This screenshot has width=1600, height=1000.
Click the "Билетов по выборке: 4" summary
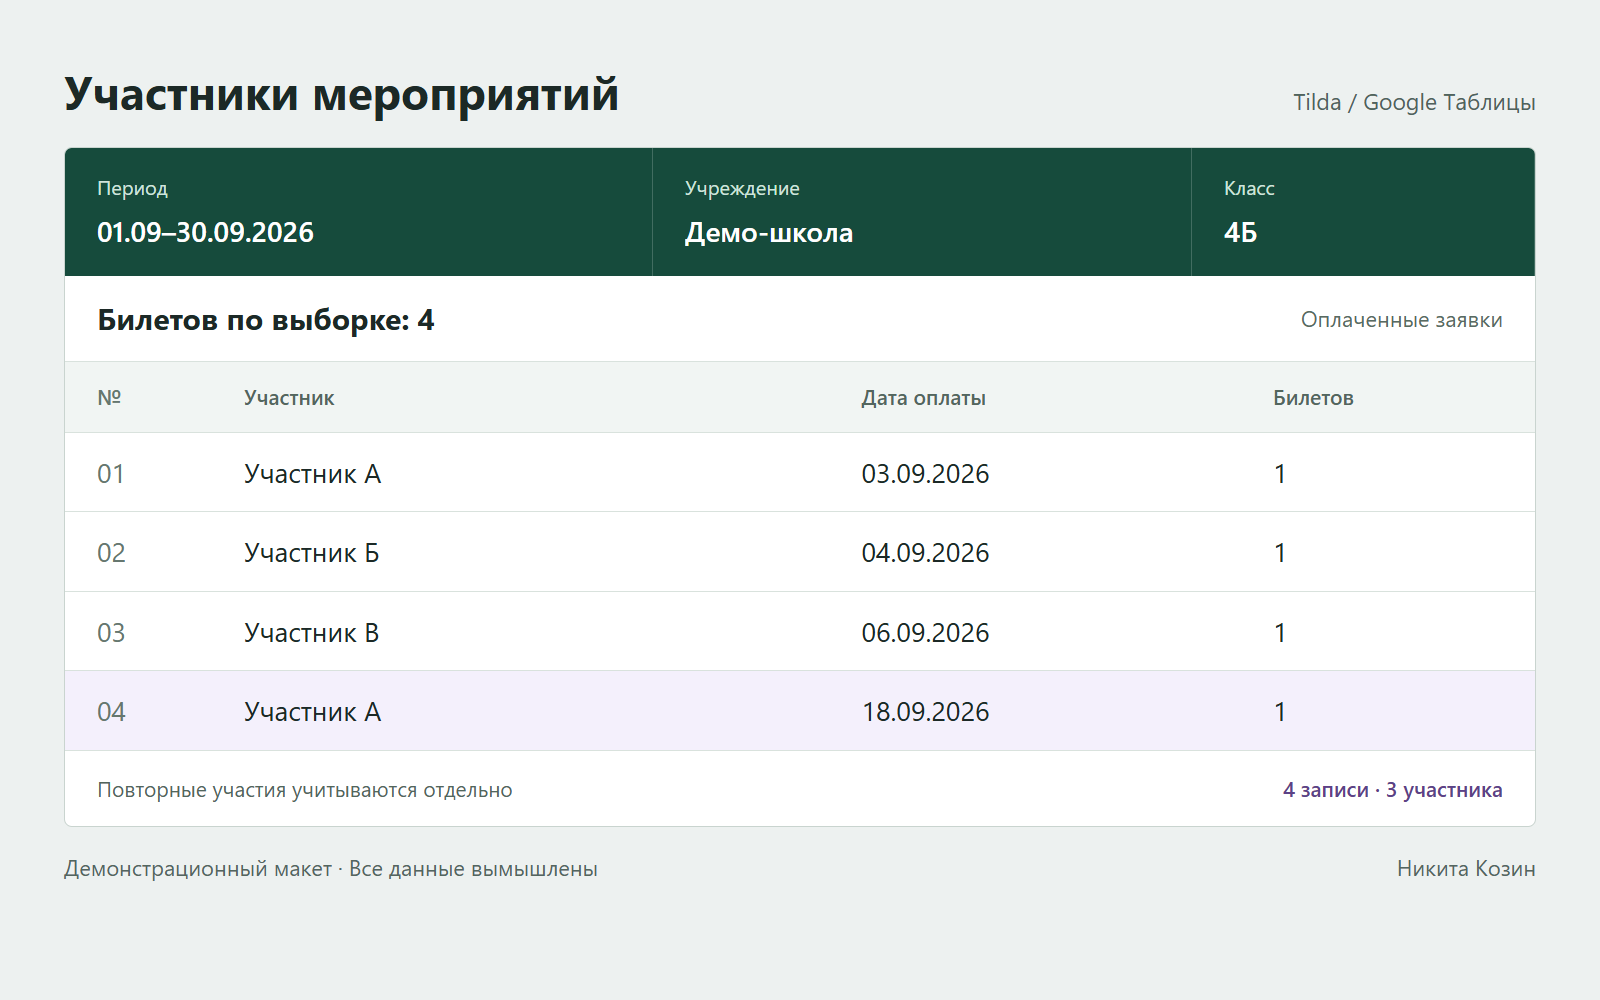click(x=266, y=320)
